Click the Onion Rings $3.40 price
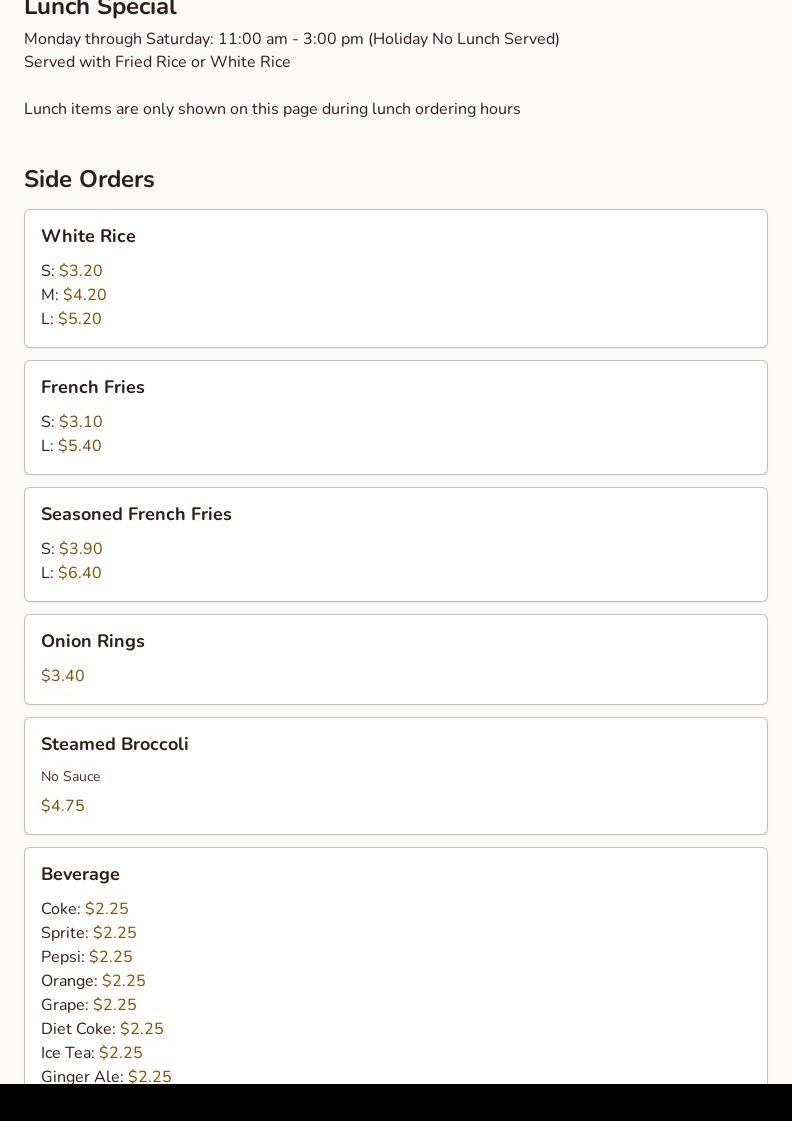 [63, 676]
